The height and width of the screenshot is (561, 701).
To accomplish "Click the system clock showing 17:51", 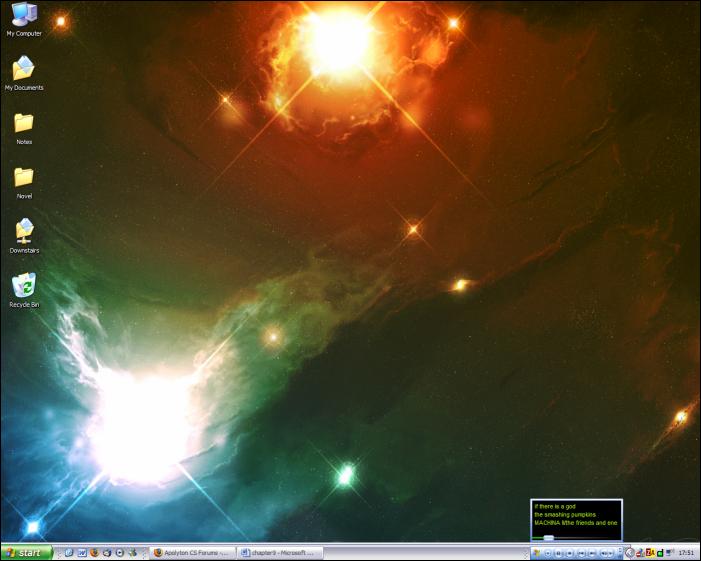I will [686, 552].
